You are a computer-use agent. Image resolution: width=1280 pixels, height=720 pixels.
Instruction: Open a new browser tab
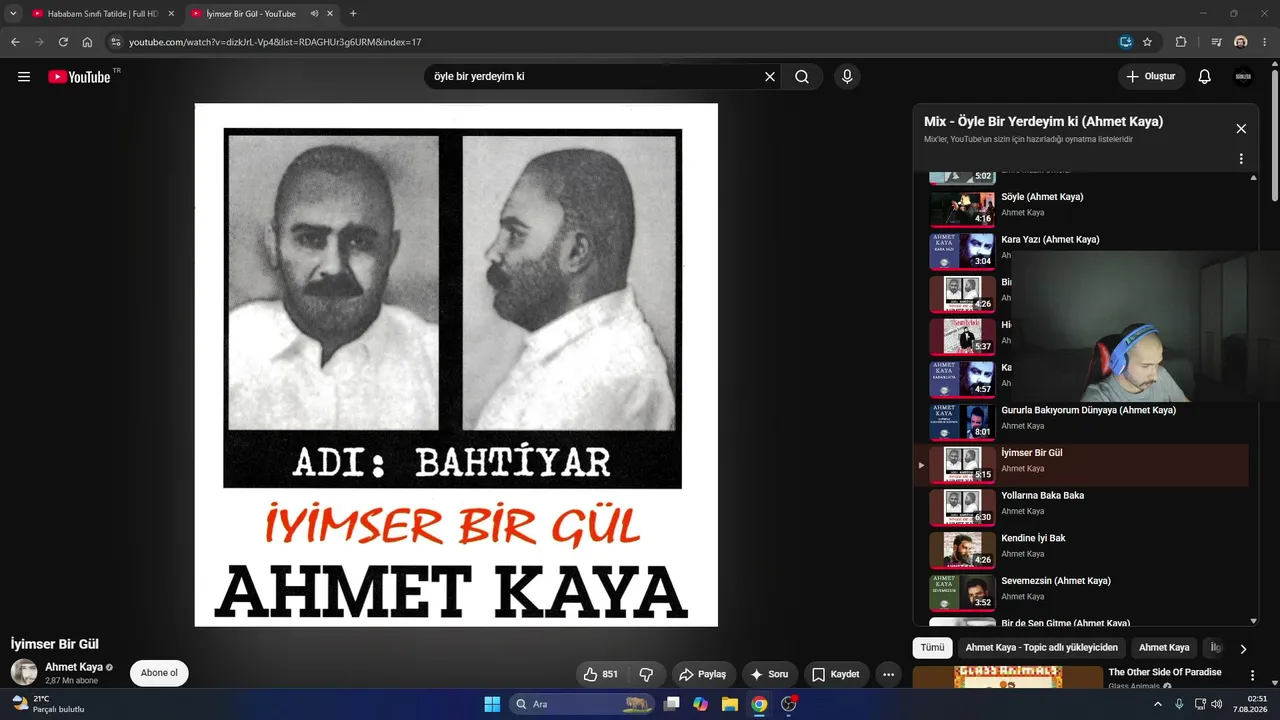(353, 14)
